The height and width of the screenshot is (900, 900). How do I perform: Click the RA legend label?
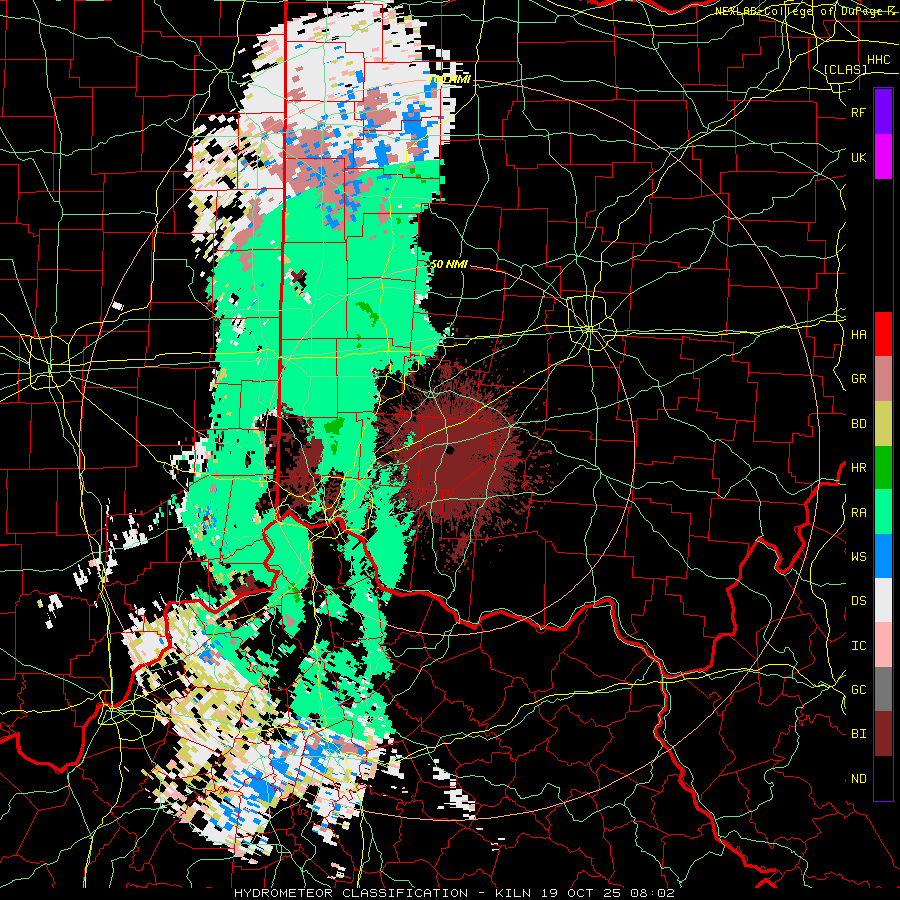(859, 513)
